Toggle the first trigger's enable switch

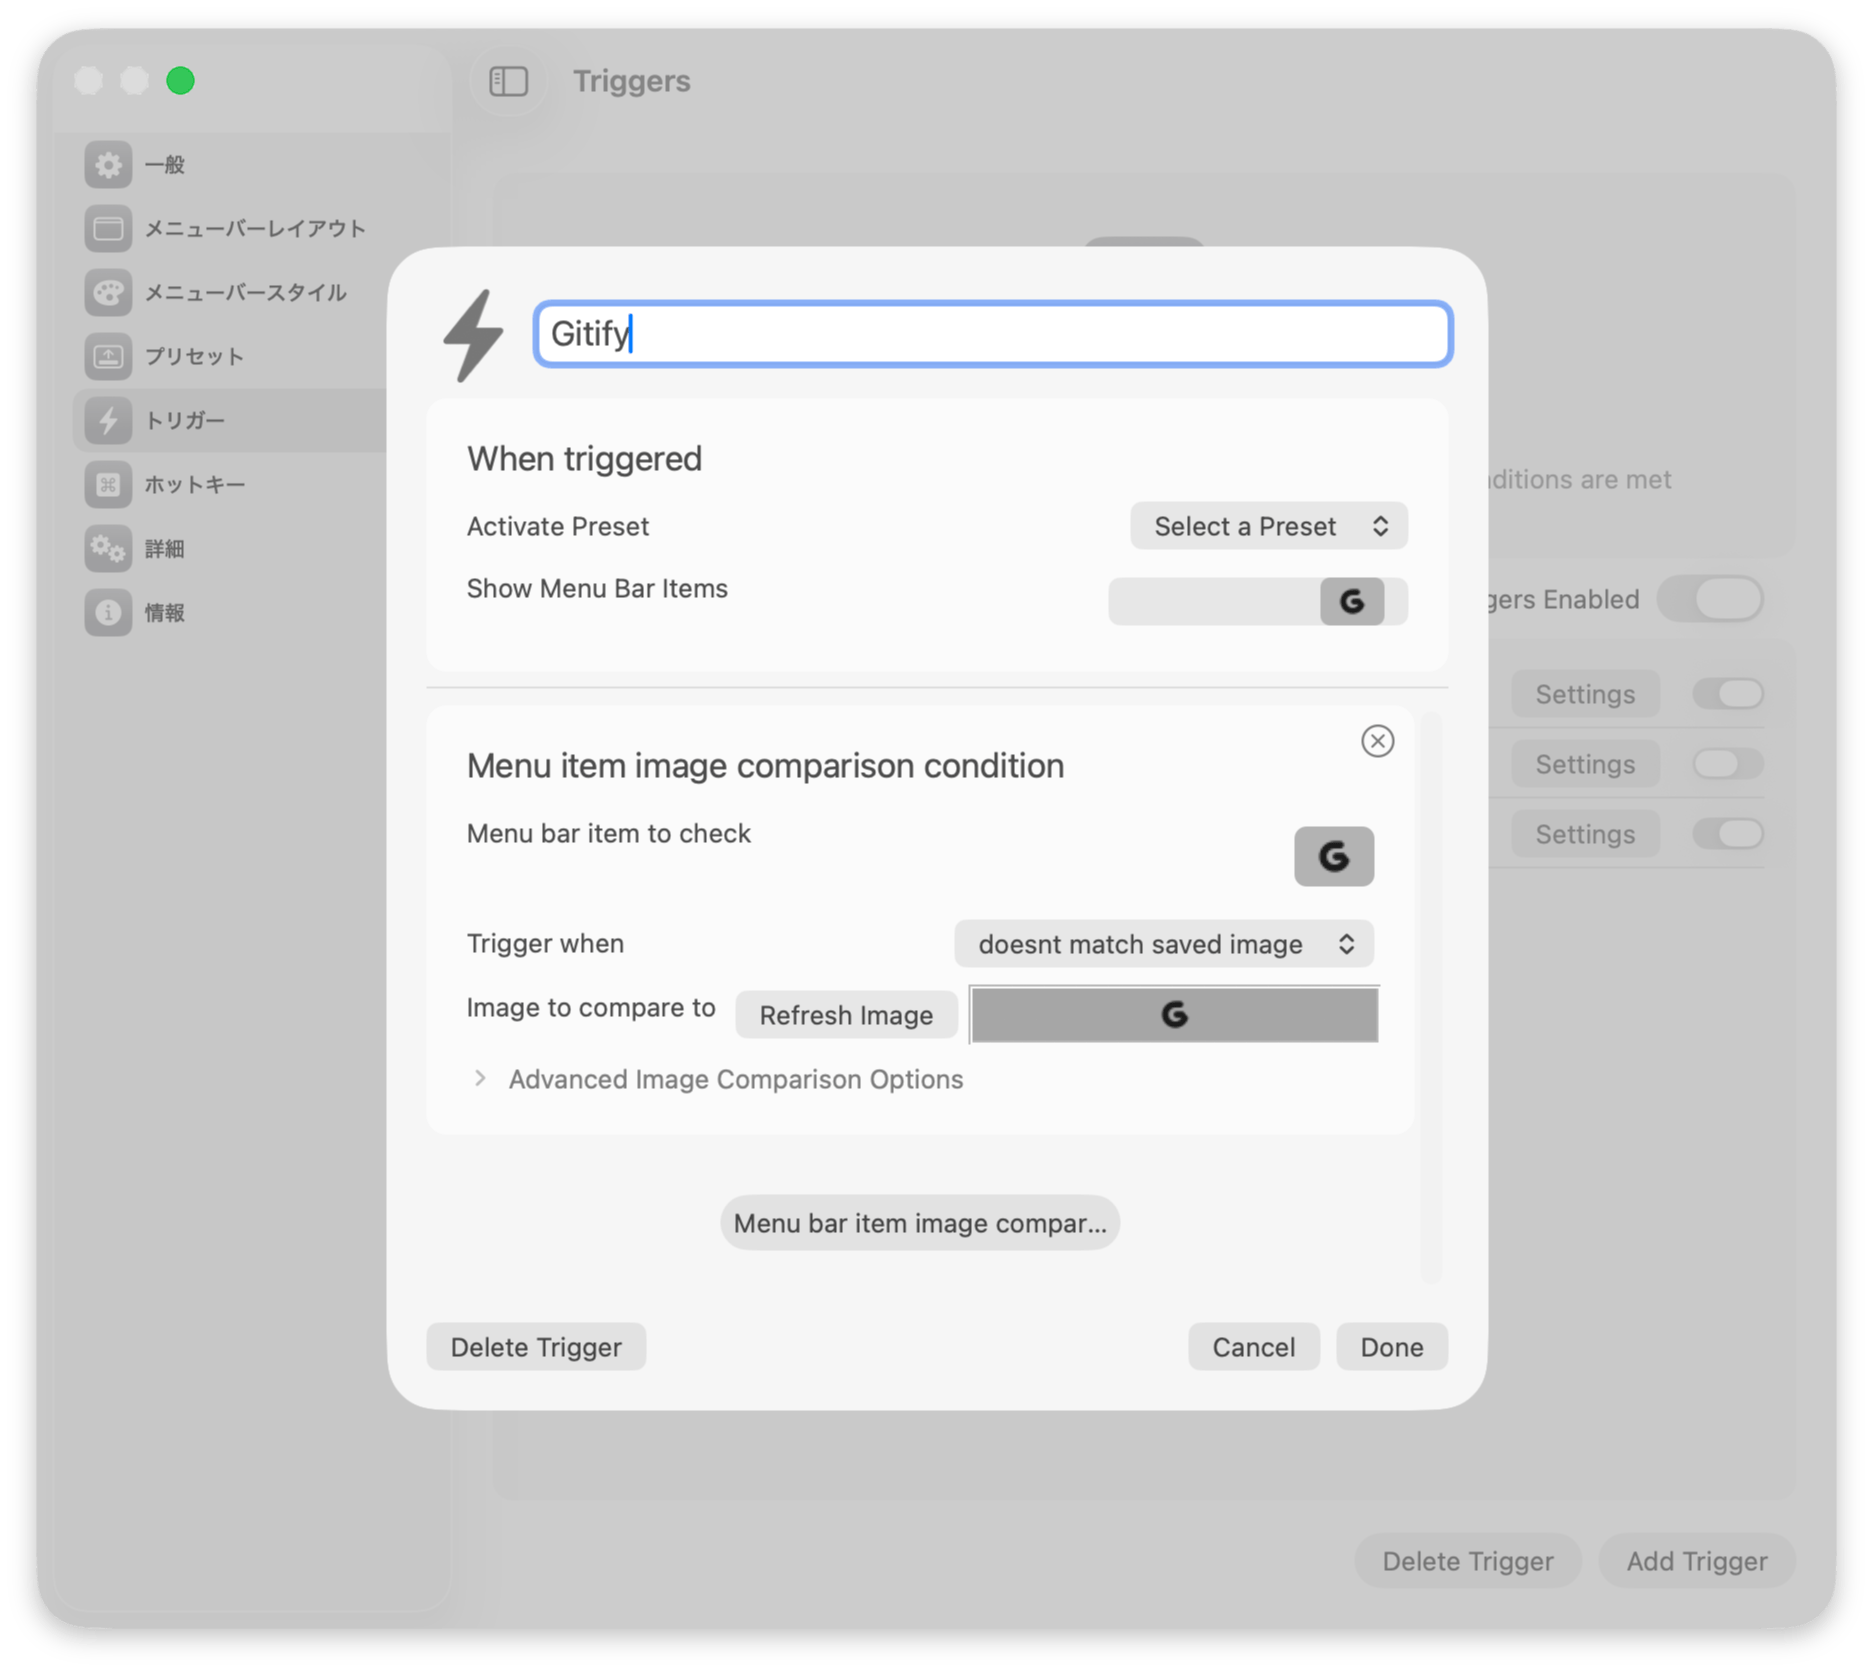[x=1727, y=694]
